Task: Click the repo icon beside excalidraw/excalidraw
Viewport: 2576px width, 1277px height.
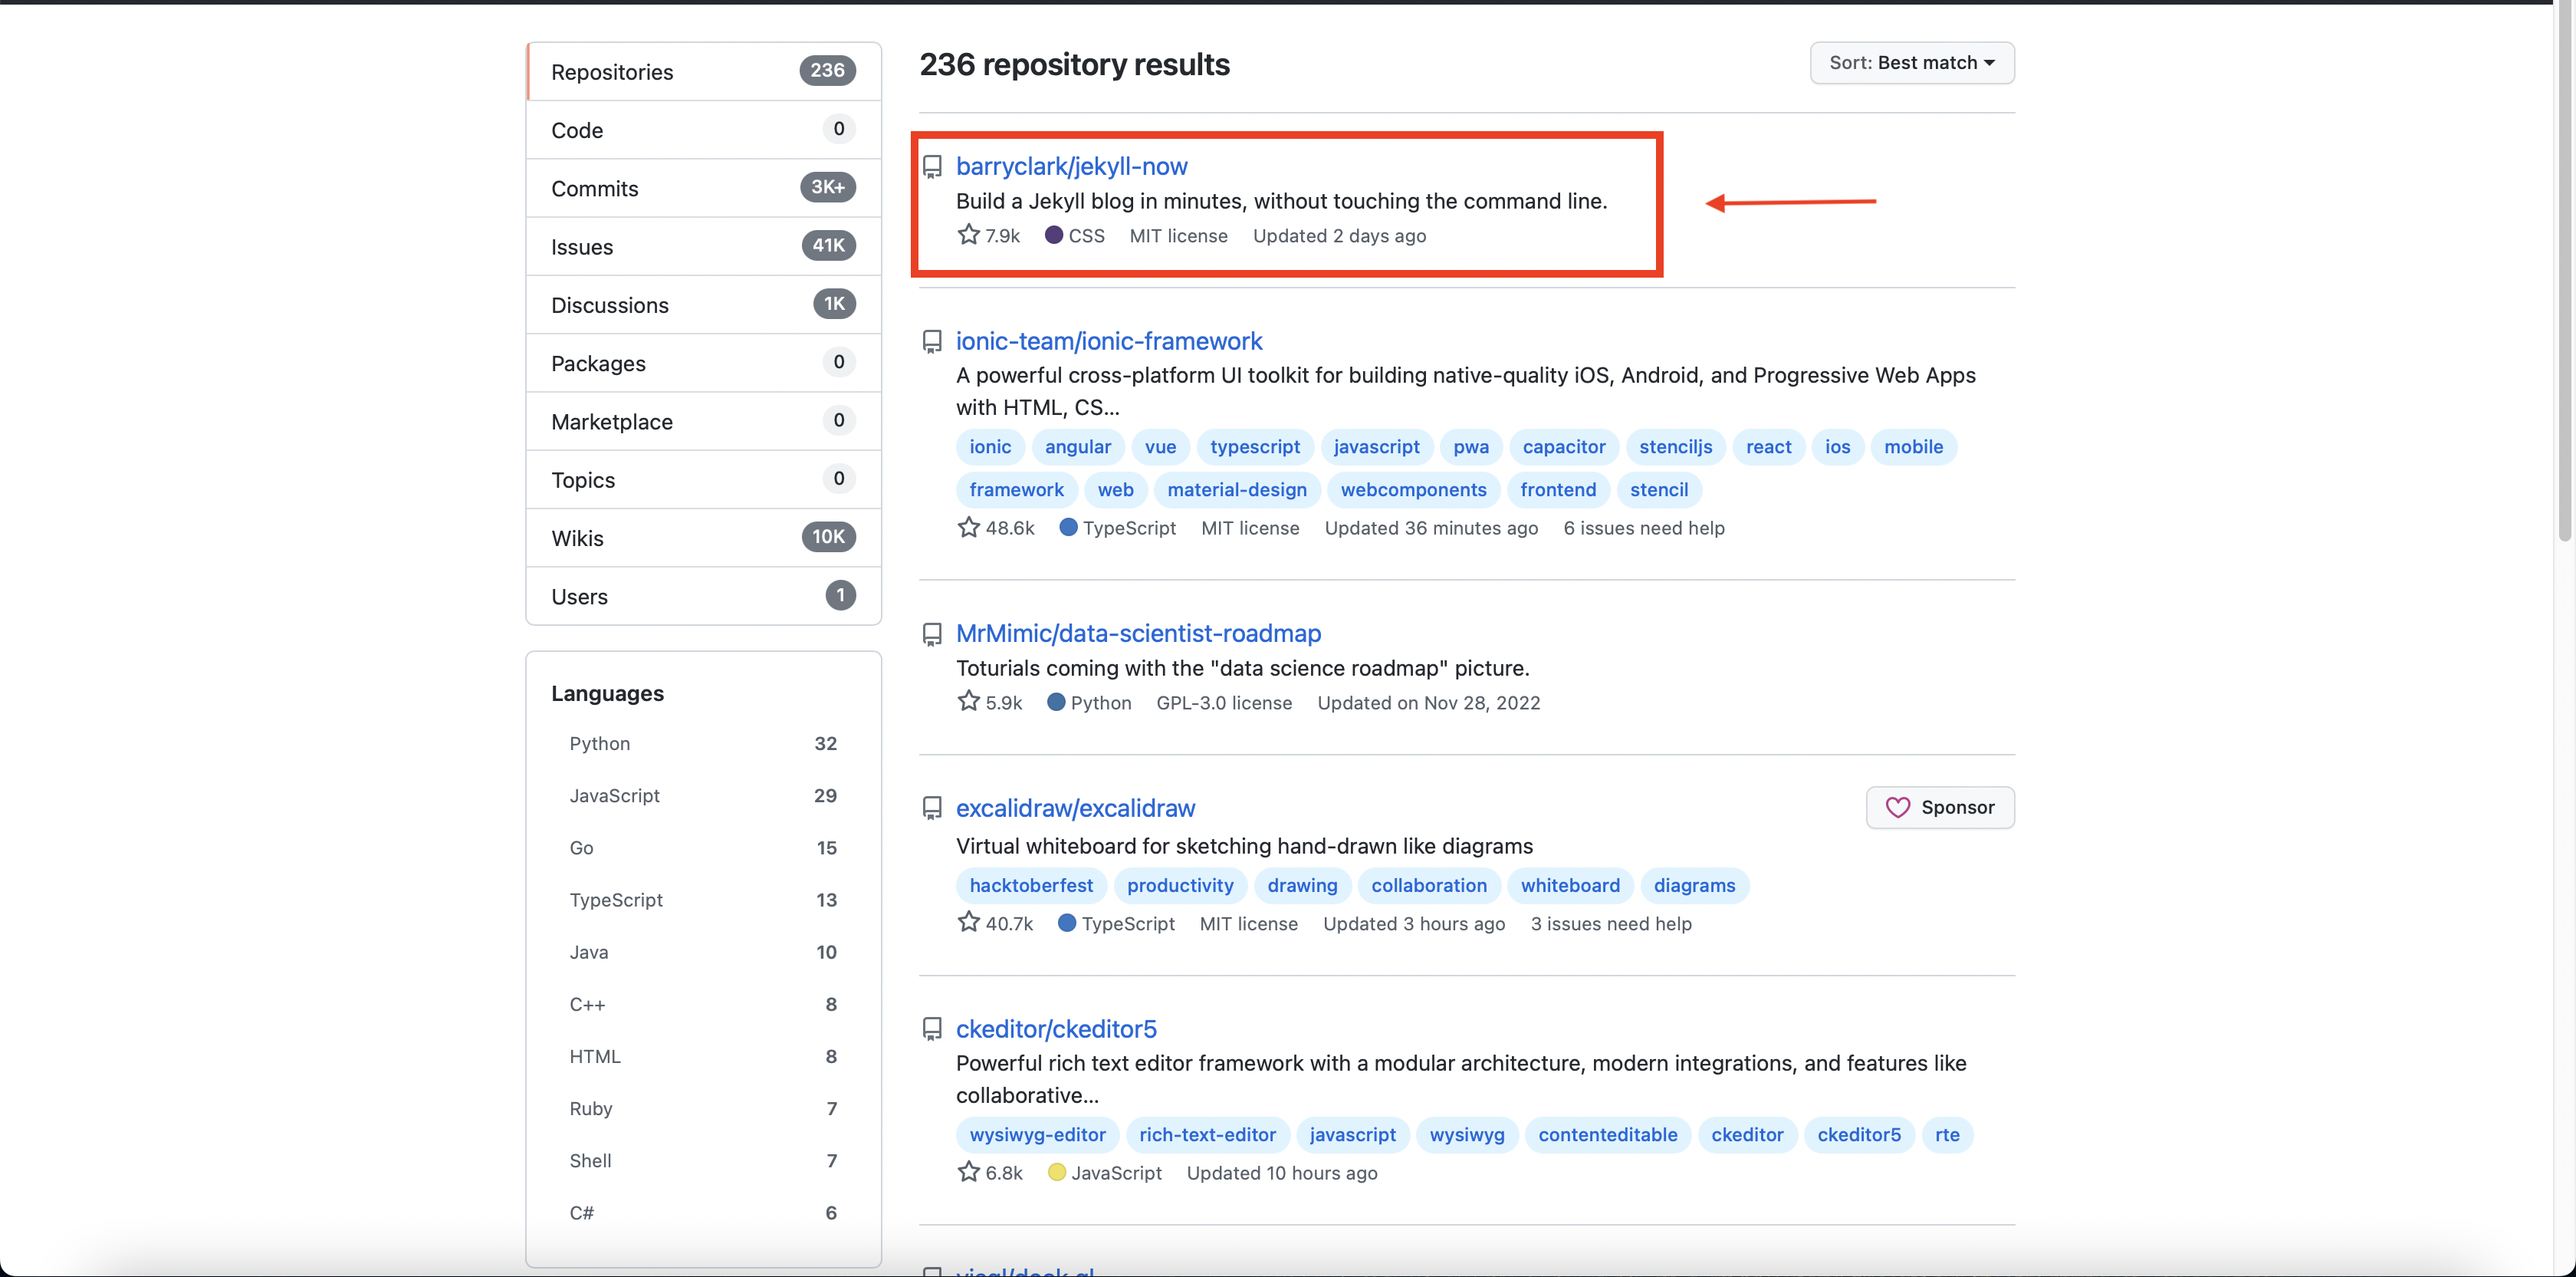Action: (x=932, y=808)
